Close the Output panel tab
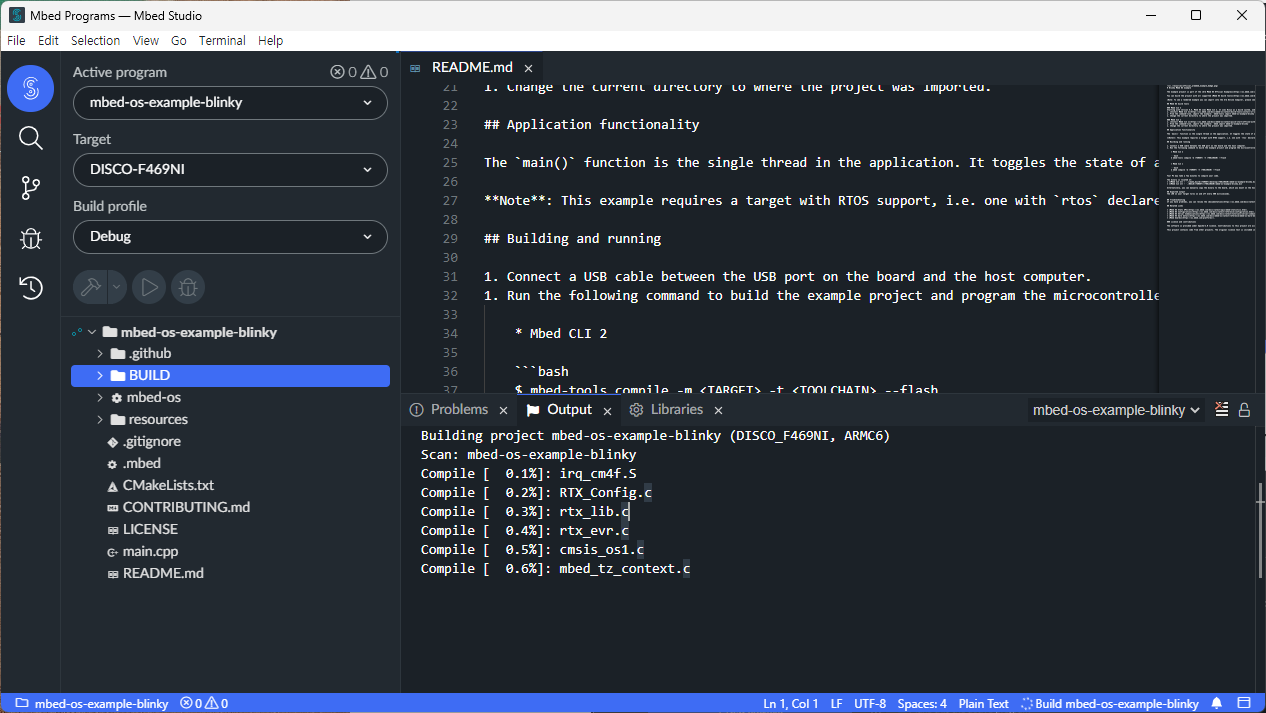1266x713 pixels. [x=607, y=410]
